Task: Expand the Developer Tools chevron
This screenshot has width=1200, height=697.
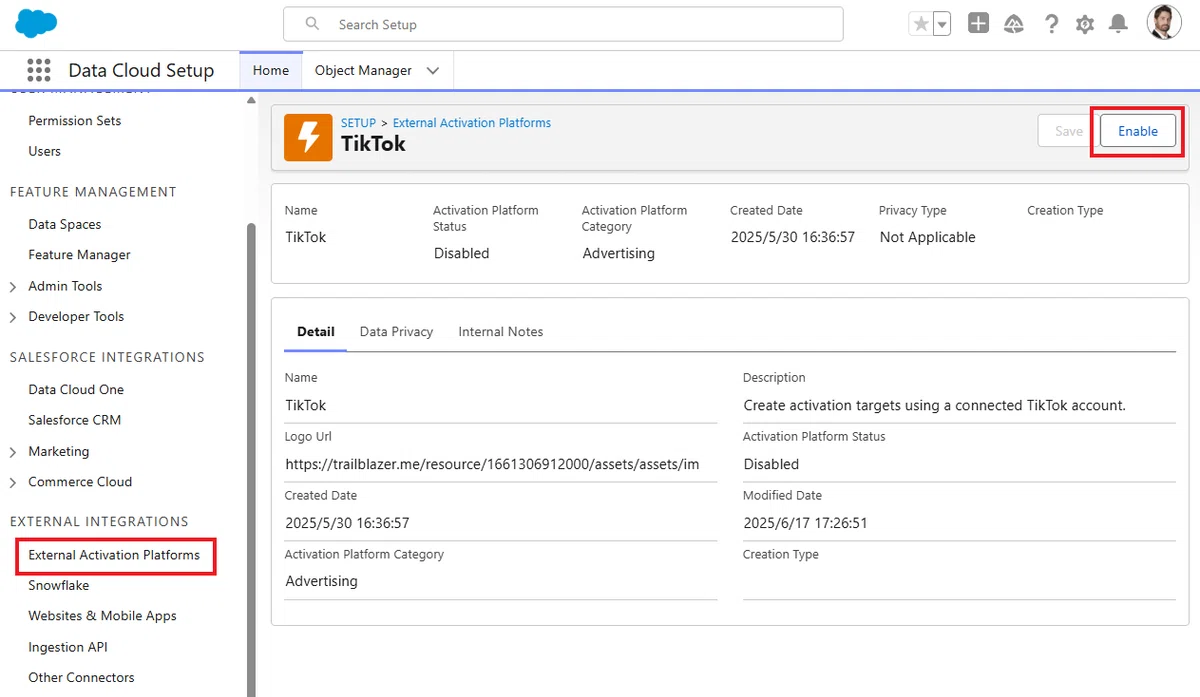Action: click(13, 317)
